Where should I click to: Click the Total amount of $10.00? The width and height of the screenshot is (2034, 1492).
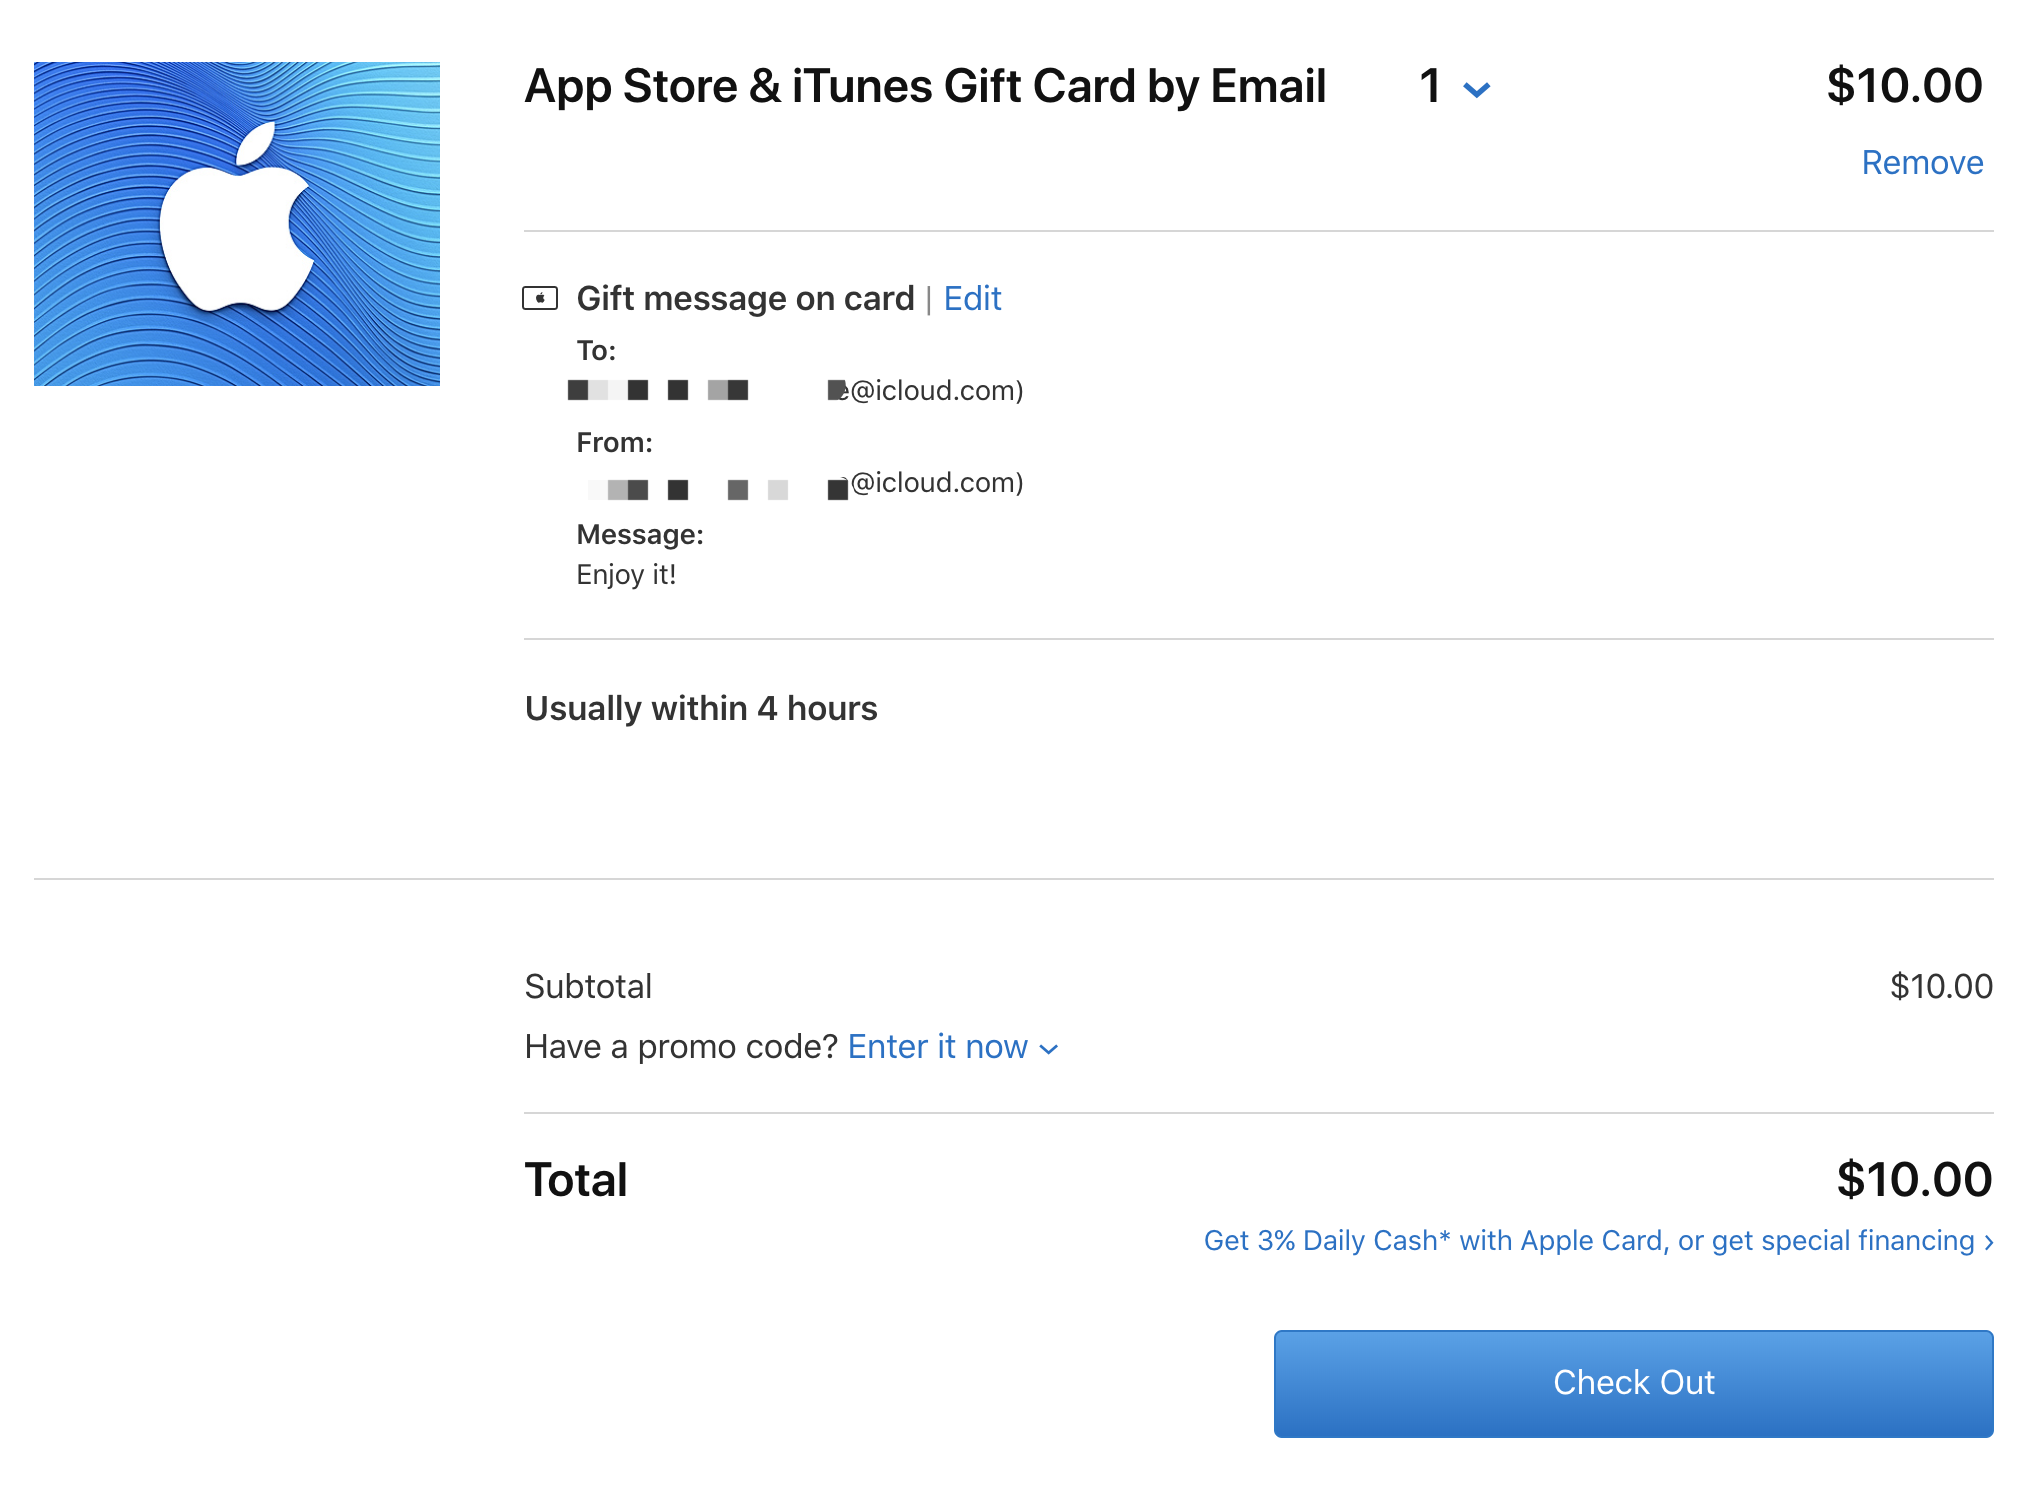pyautogui.click(x=1913, y=1179)
